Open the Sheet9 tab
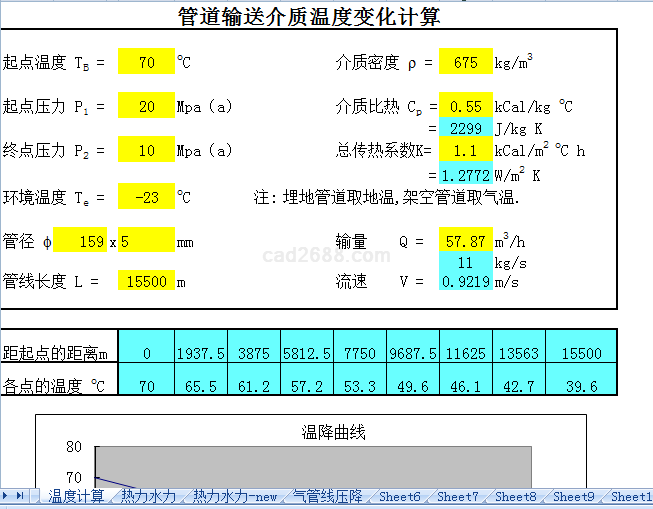The height and width of the screenshot is (509, 653). click(x=574, y=496)
